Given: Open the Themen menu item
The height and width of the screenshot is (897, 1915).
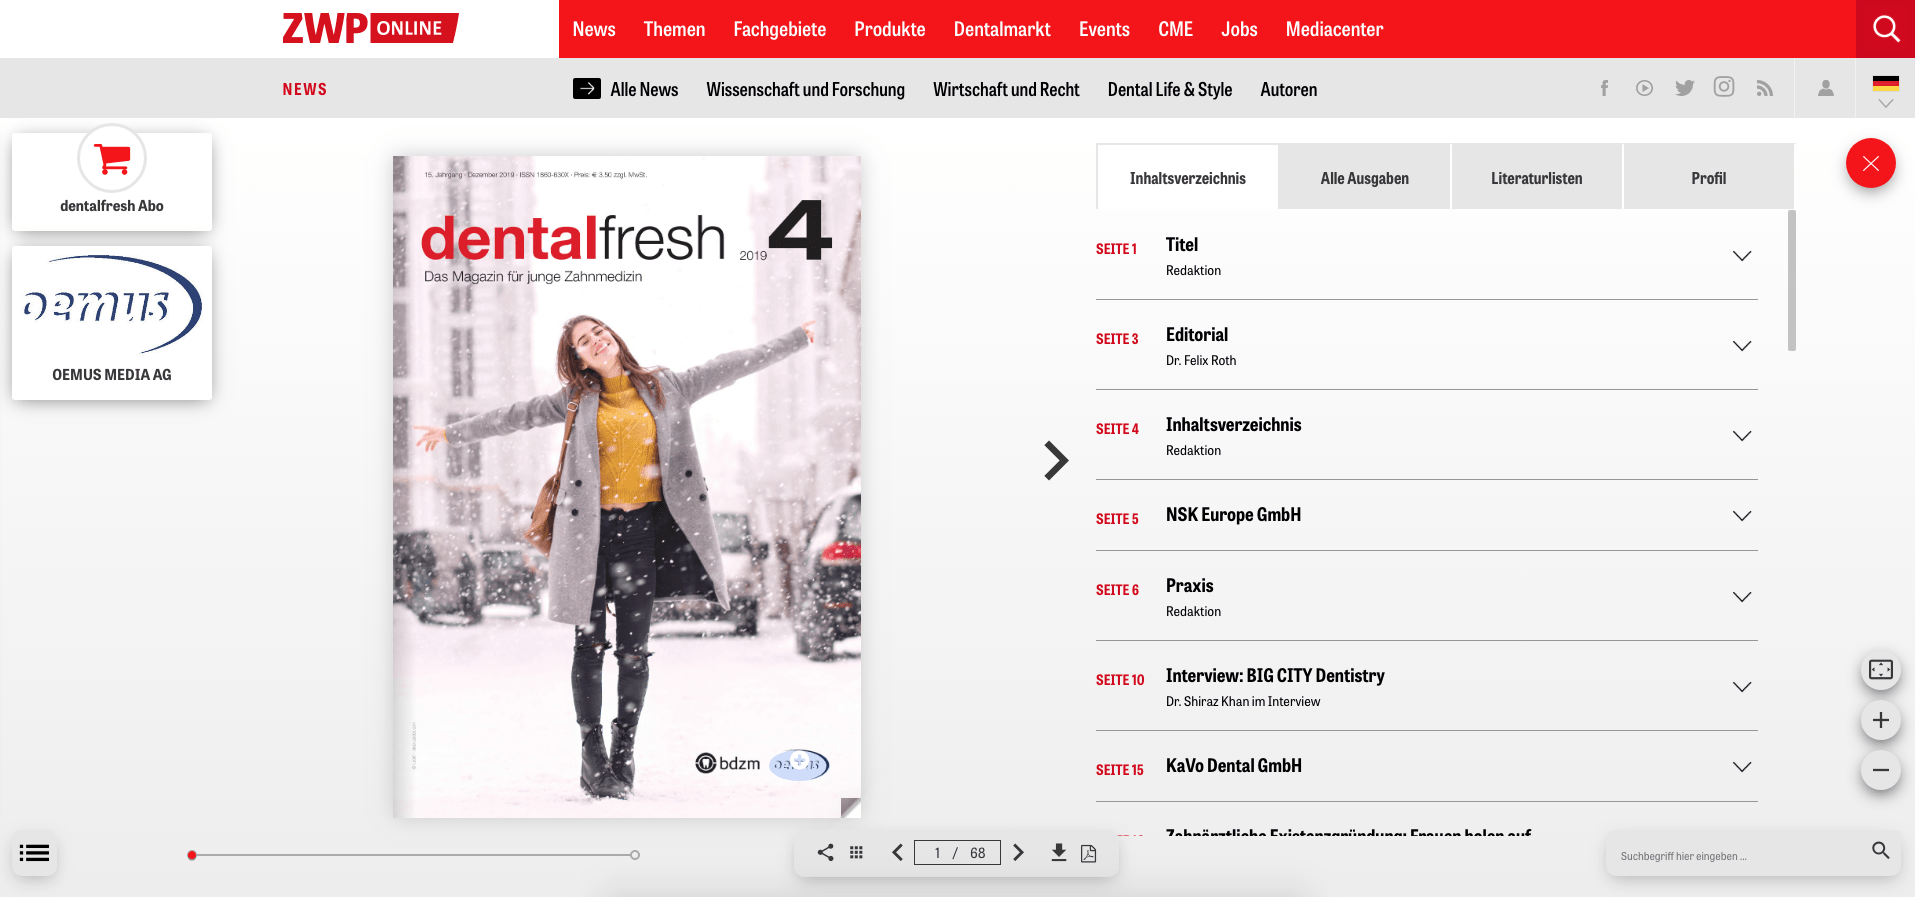Looking at the screenshot, I should (674, 29).
